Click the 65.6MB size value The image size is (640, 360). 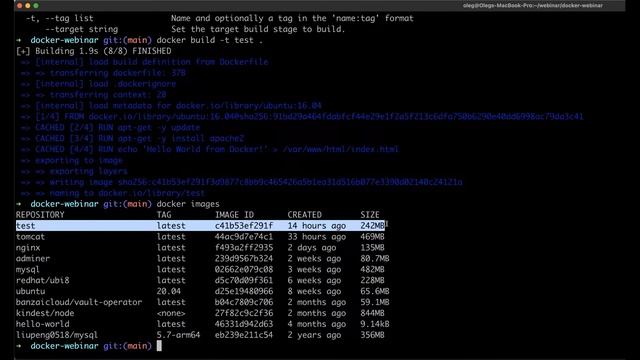[x=375, y=291]
